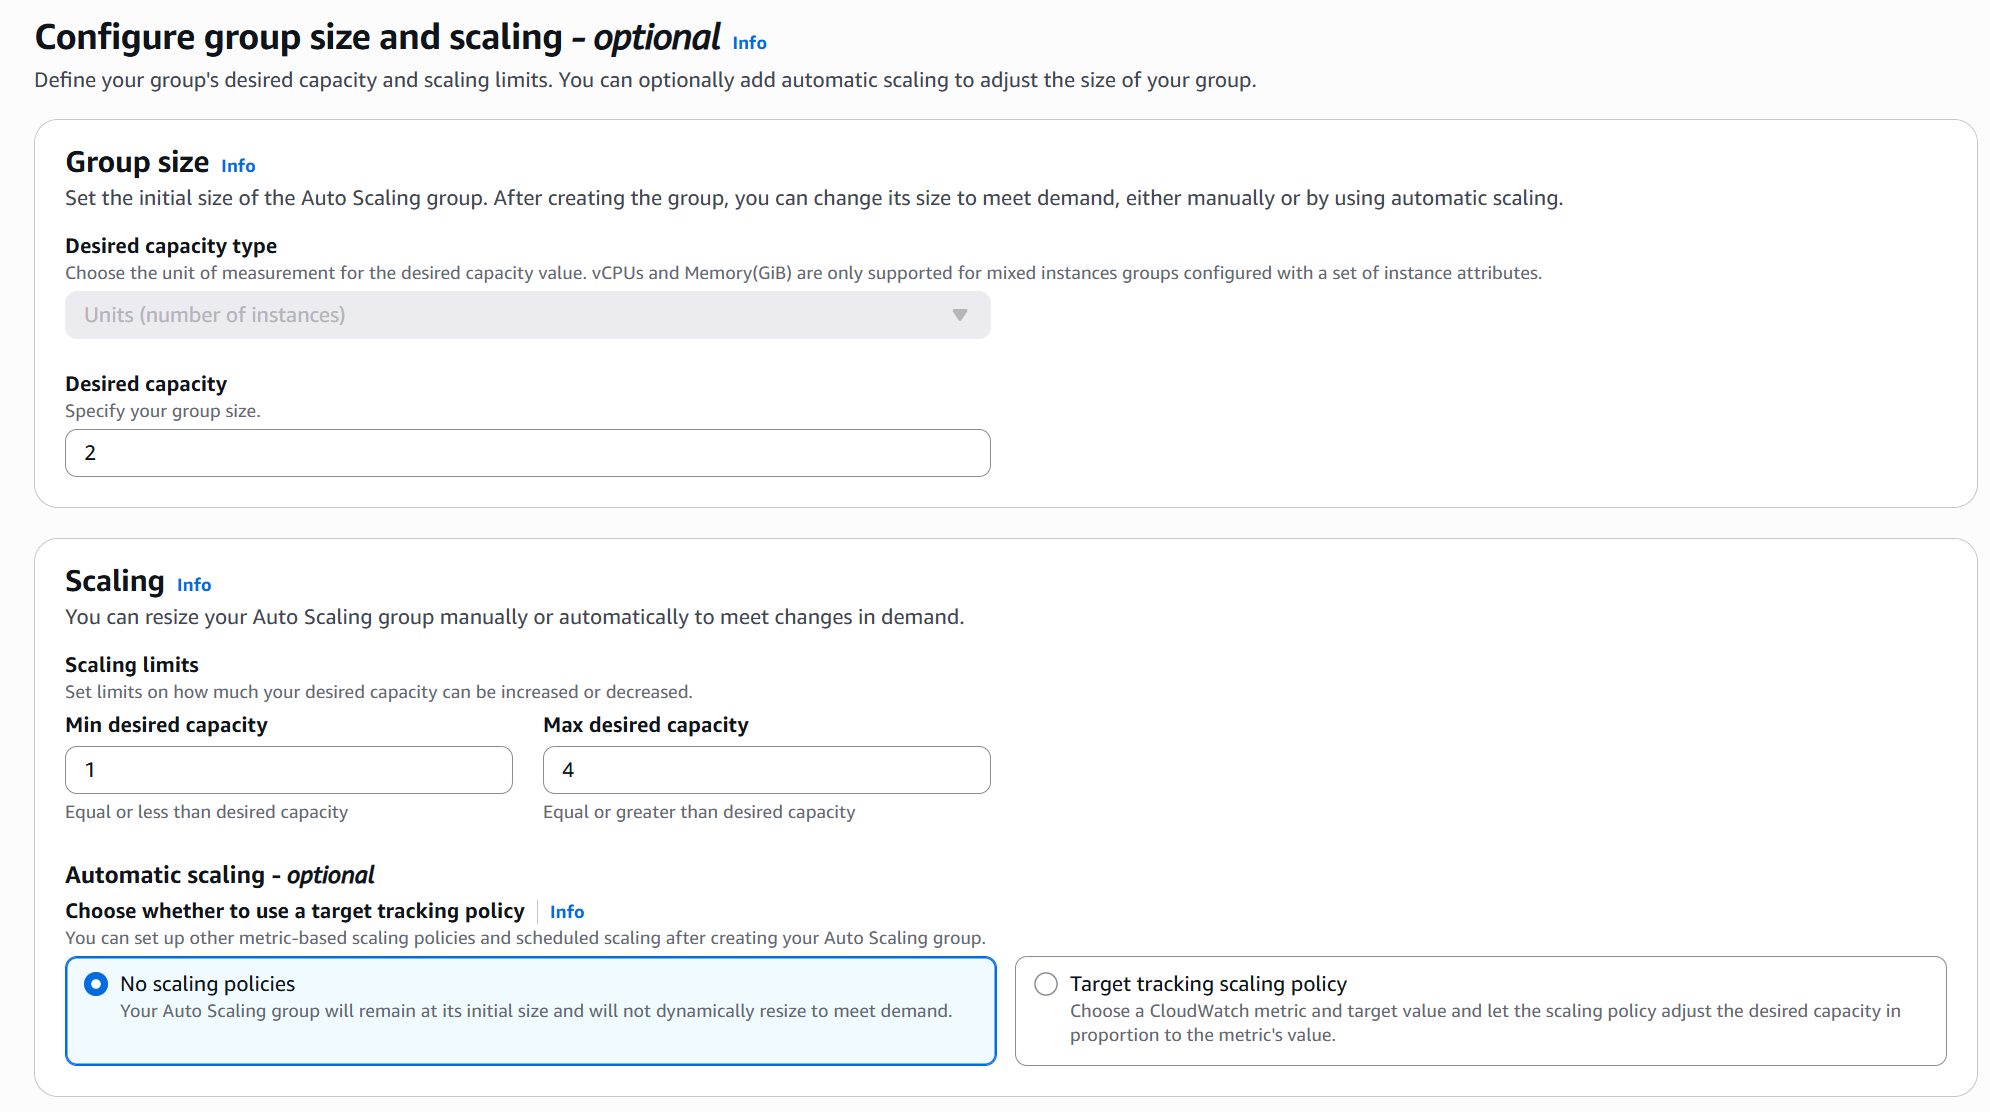Viewport: 1990px width, 1112px height.
Task: Click the No scaling policies description text
Action: (x=535, y=1011)
